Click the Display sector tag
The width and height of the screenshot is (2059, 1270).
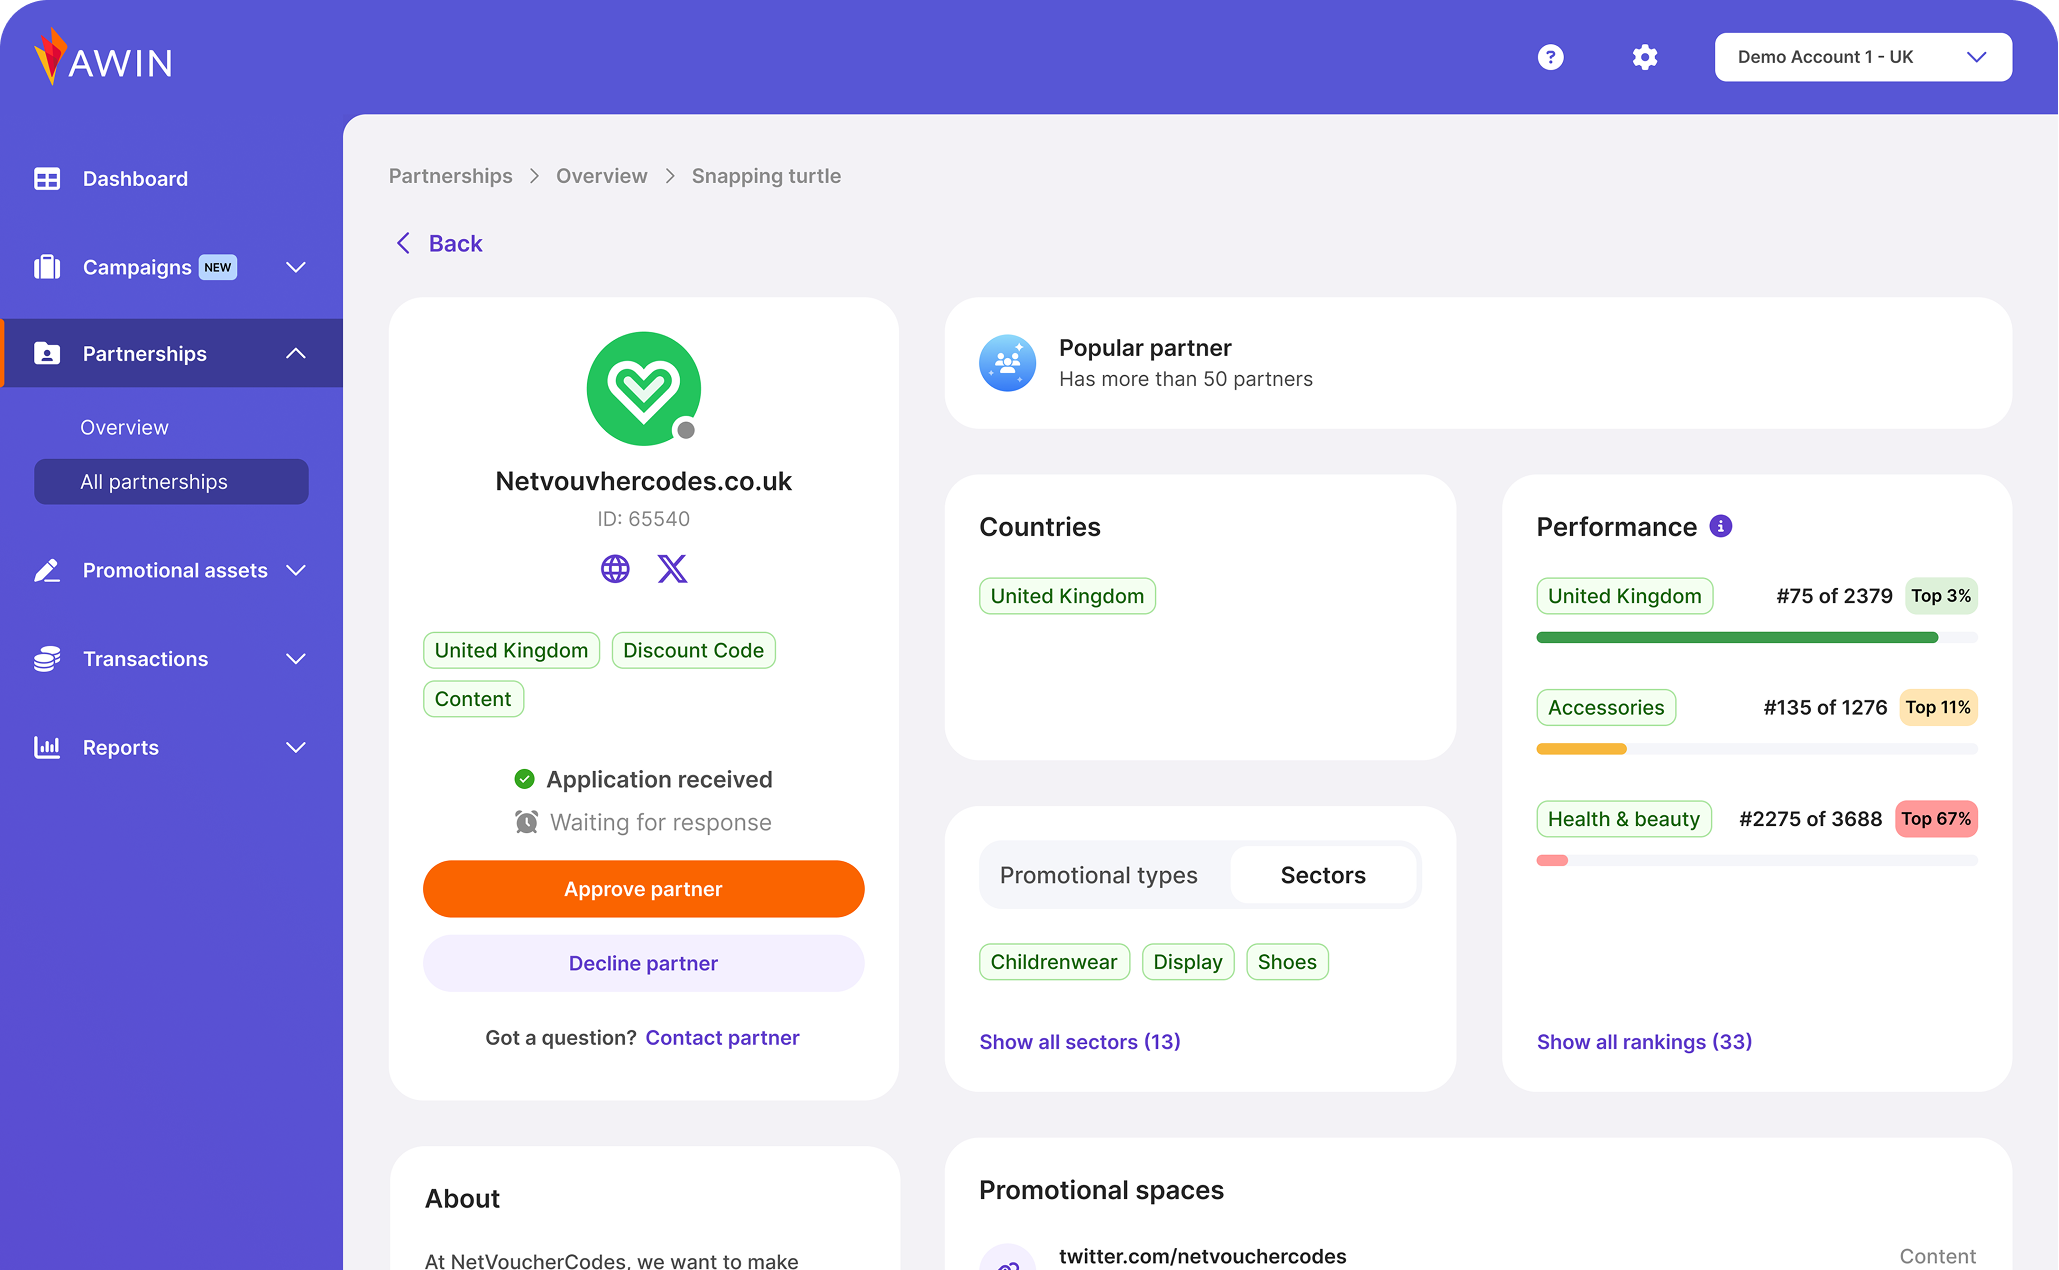[x=1188, y=962]
